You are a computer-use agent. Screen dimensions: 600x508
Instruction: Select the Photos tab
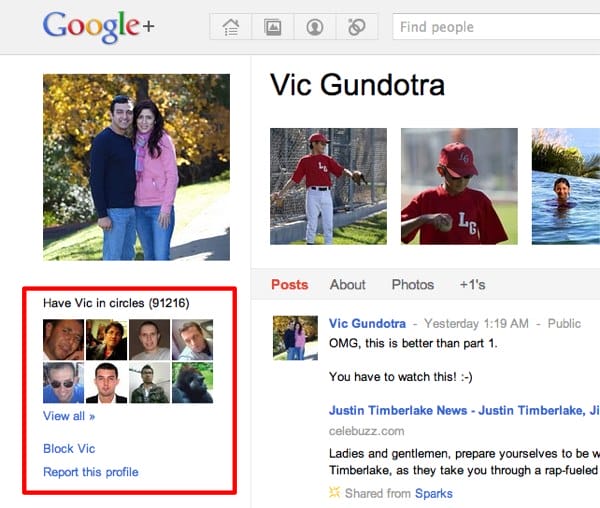[x=413, y=285]
